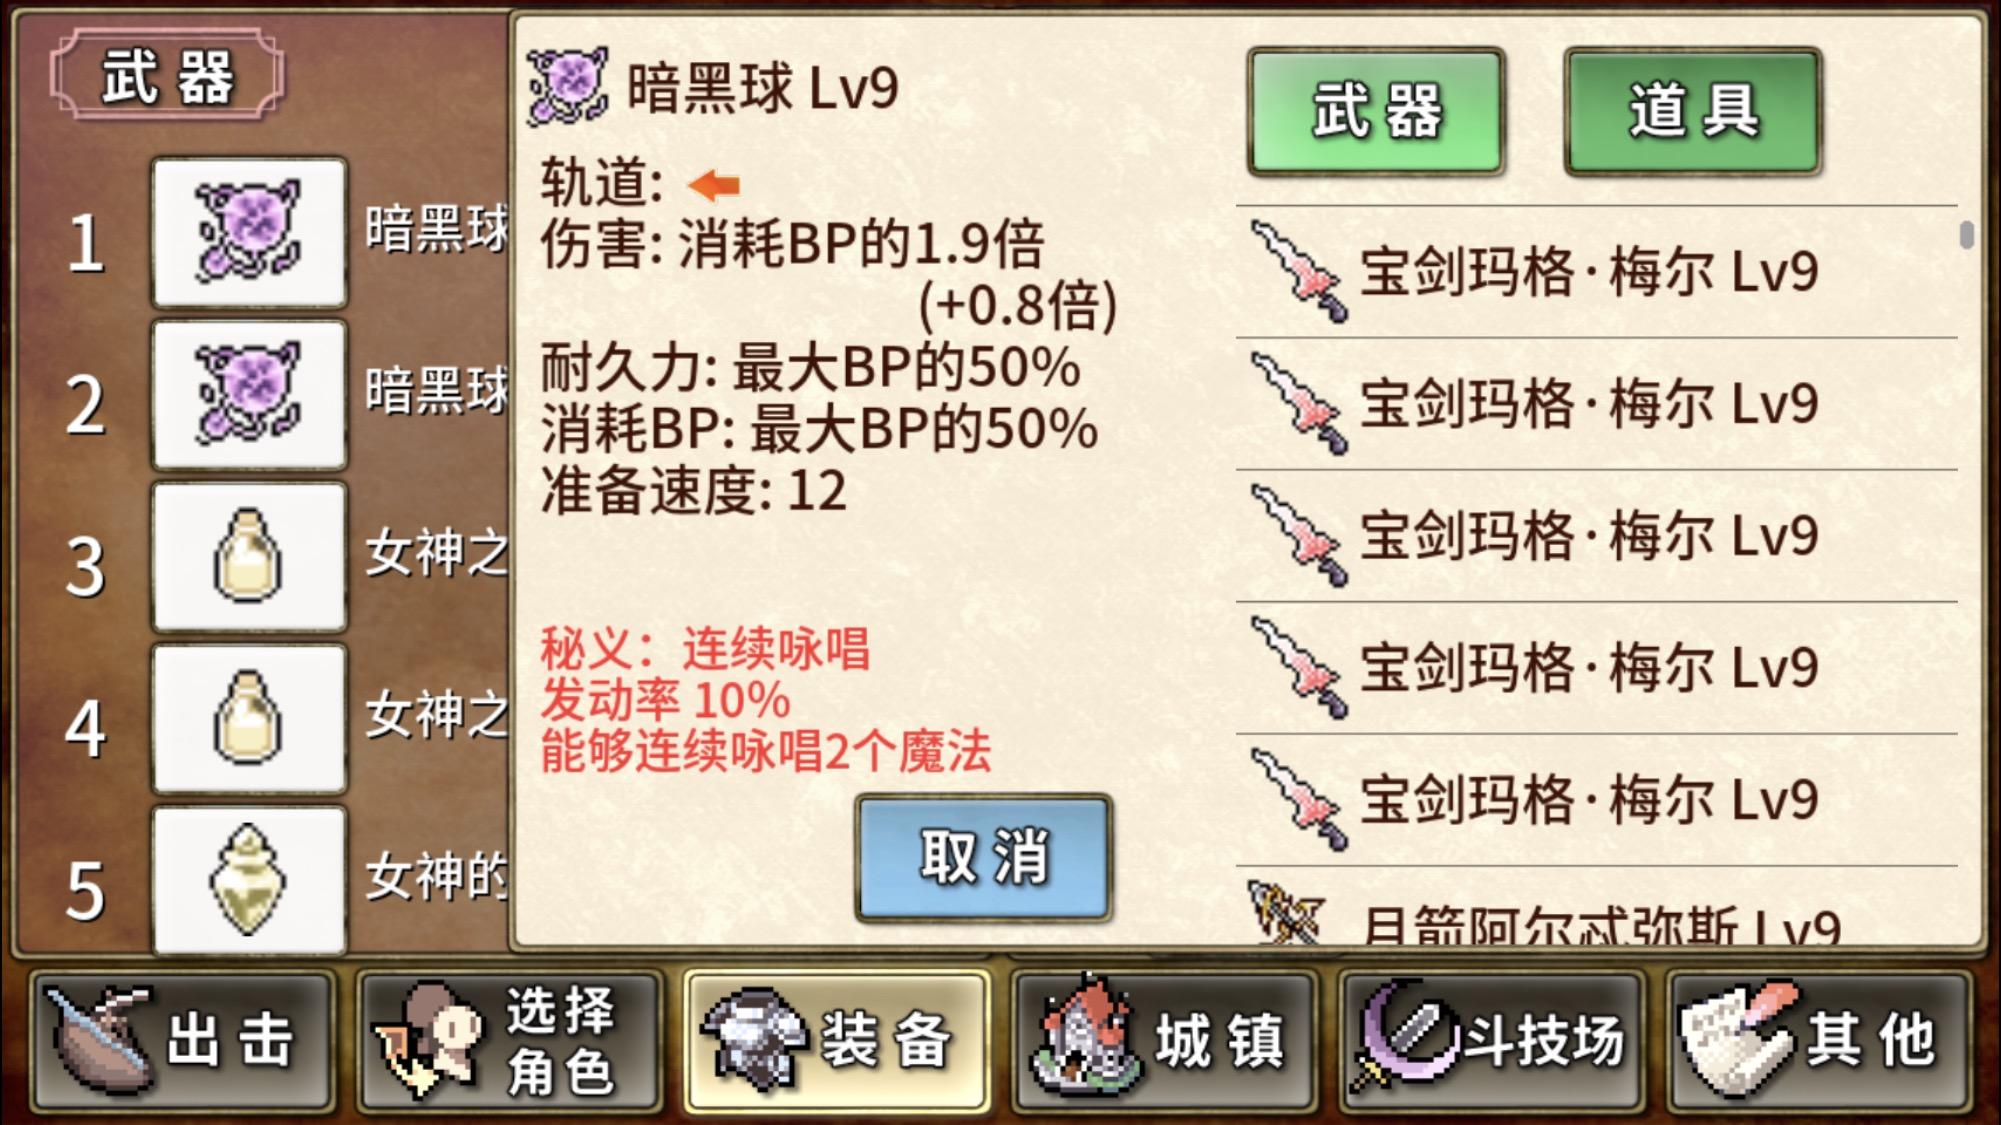Click the 暗黑球 Lv9 orb icon in details
Image resolution: width=2001 pixels, height=1125 pixels.
(x=568, y=86)
